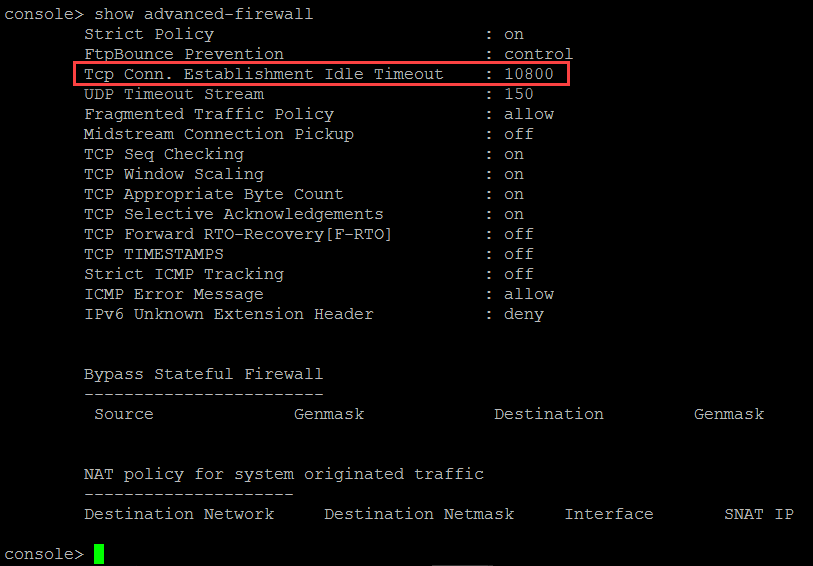Click the TCP Selective Acknowledgements label

coord(234,214)
